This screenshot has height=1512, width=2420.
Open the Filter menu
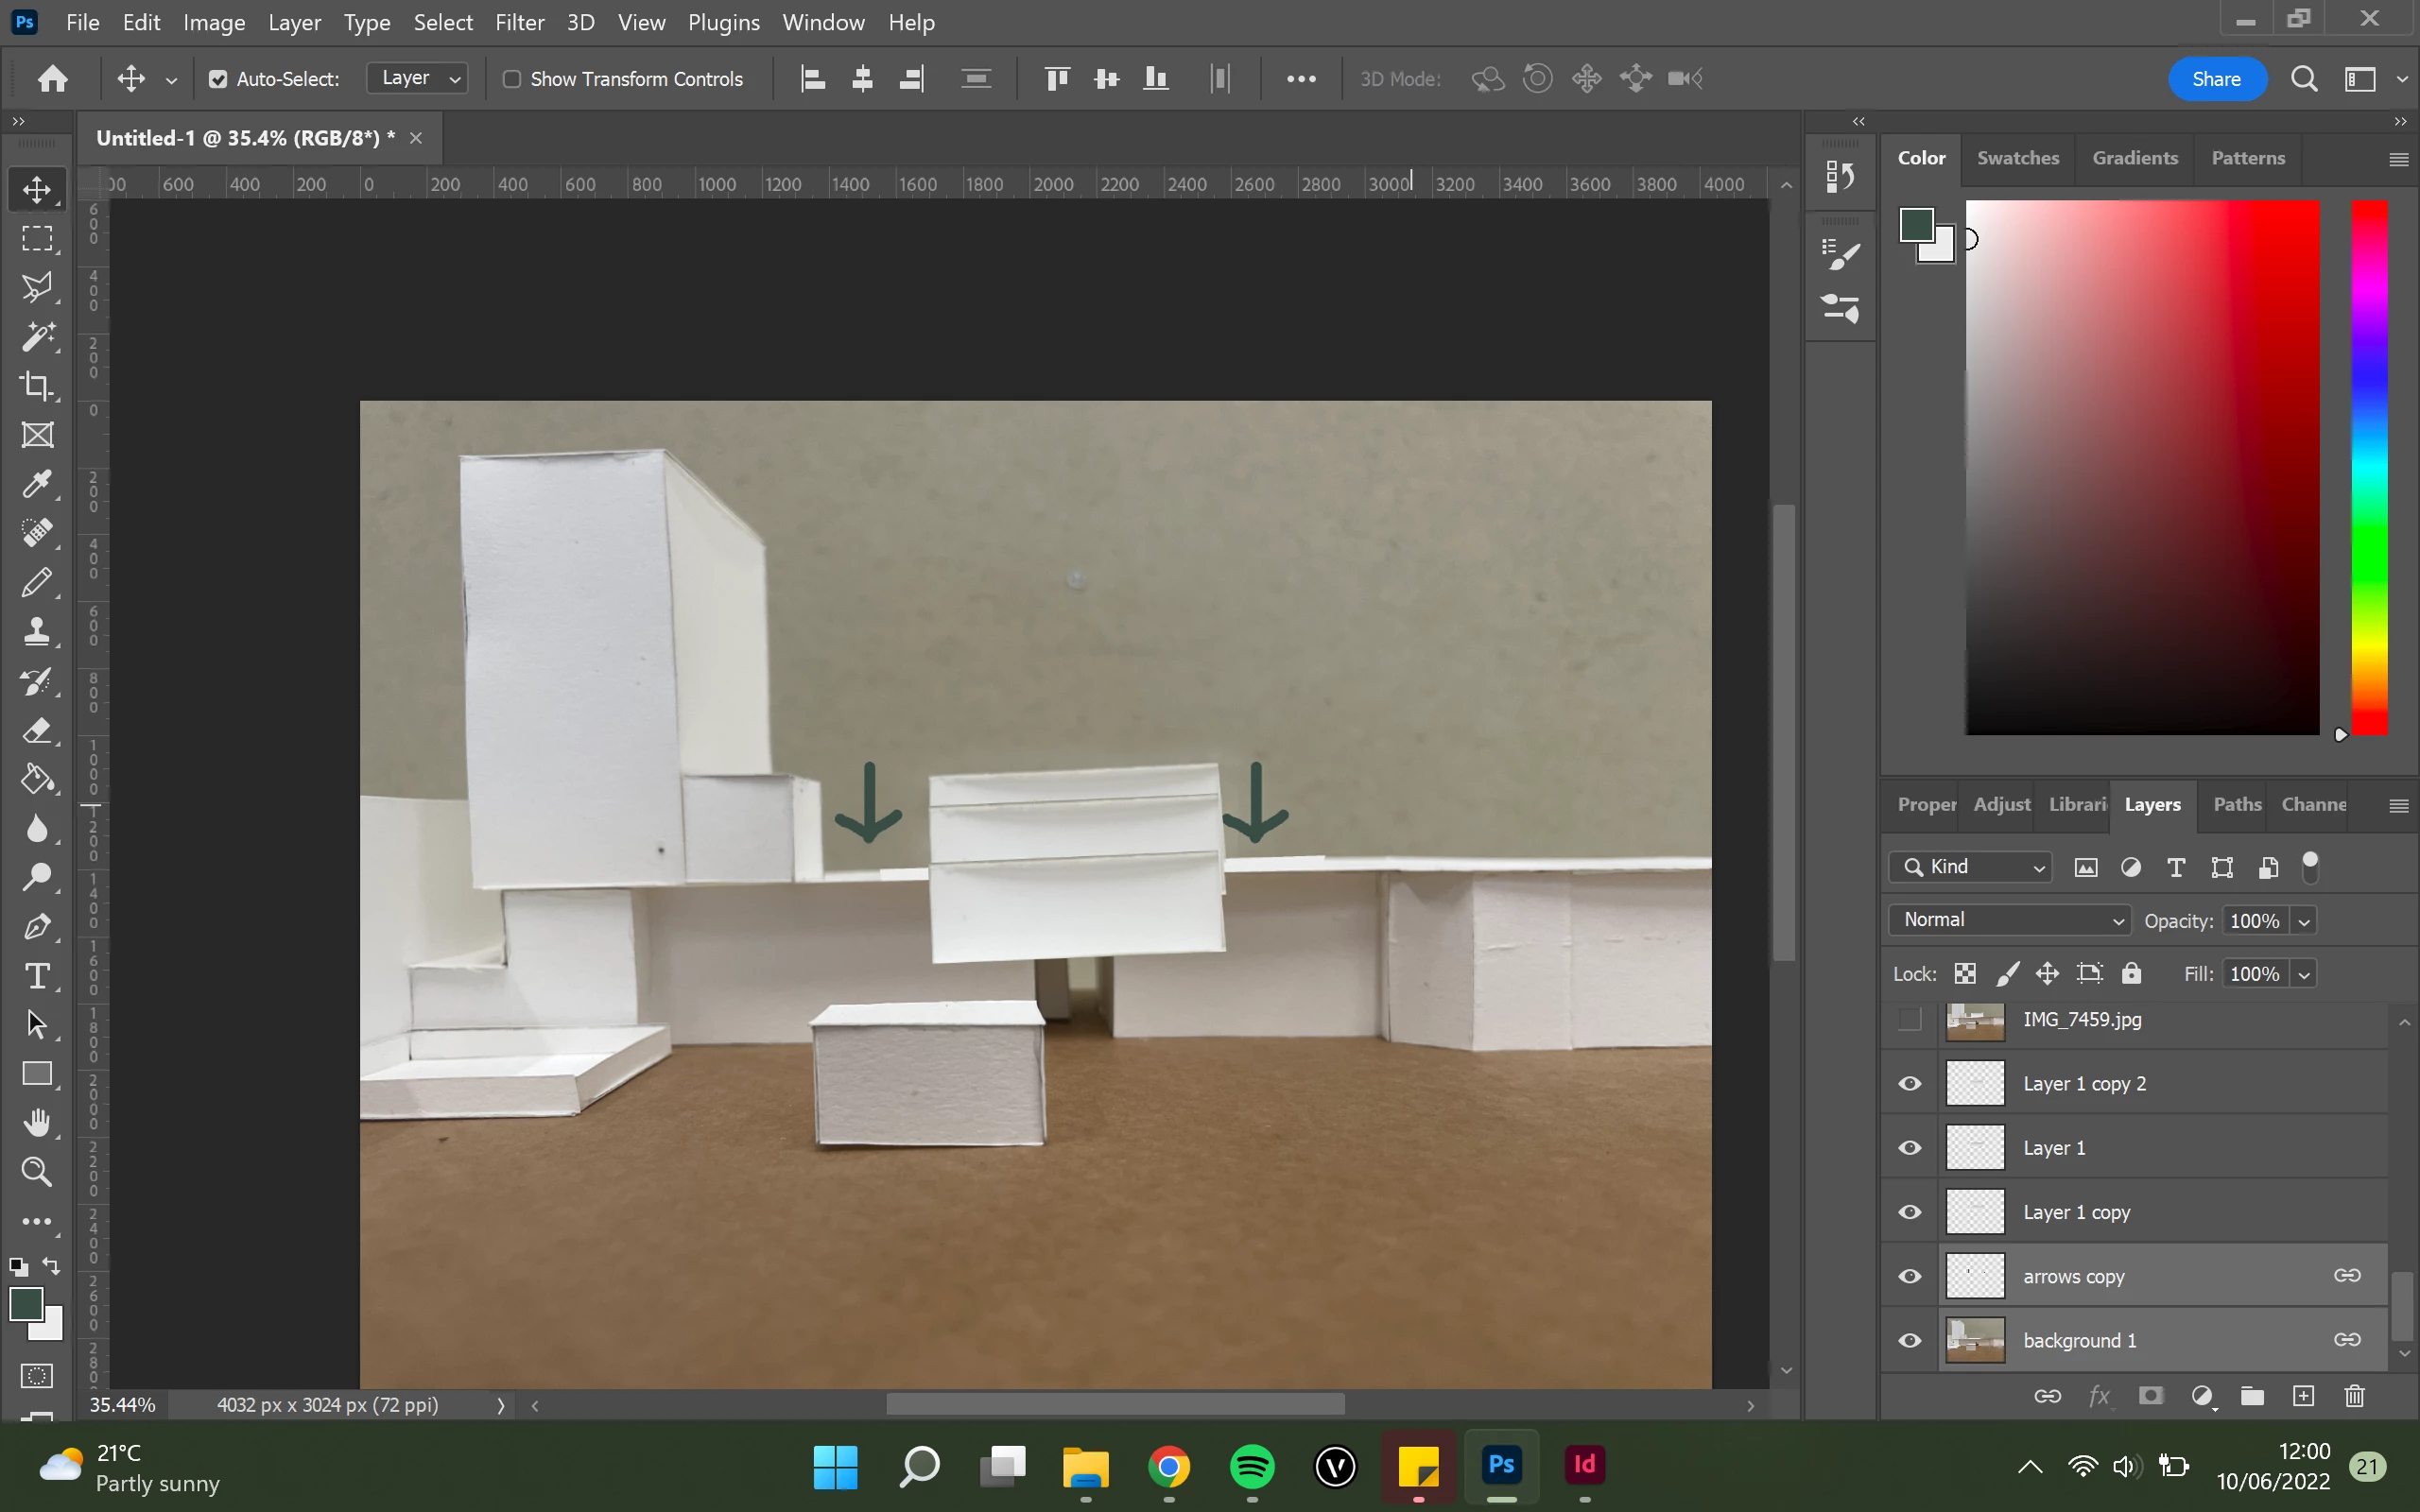pos(519,22)
